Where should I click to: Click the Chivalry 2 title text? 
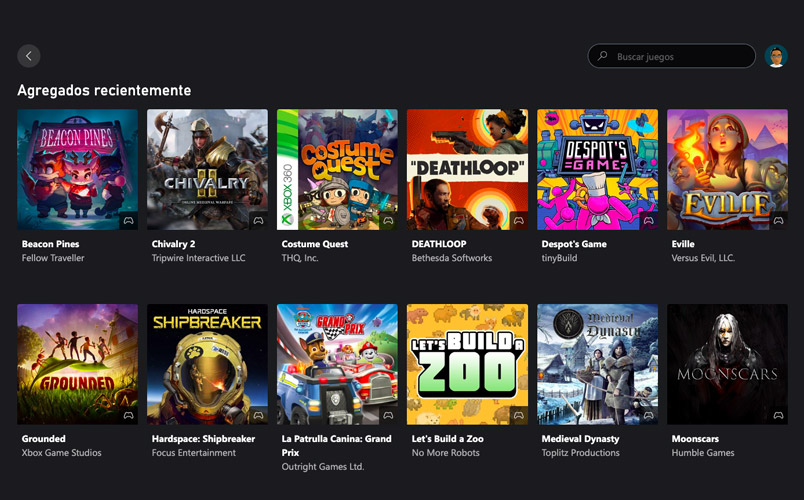[173, 244]
